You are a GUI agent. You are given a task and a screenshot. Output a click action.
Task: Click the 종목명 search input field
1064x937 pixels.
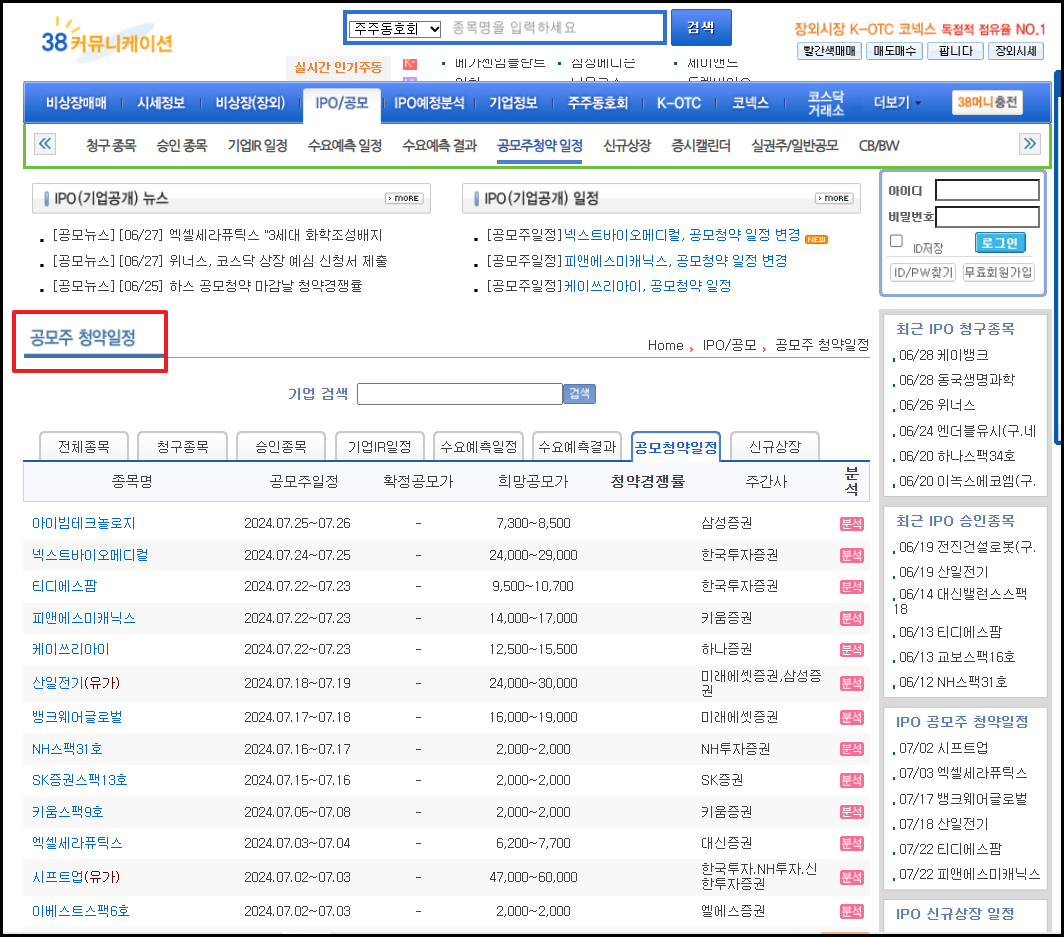point(554,28)
